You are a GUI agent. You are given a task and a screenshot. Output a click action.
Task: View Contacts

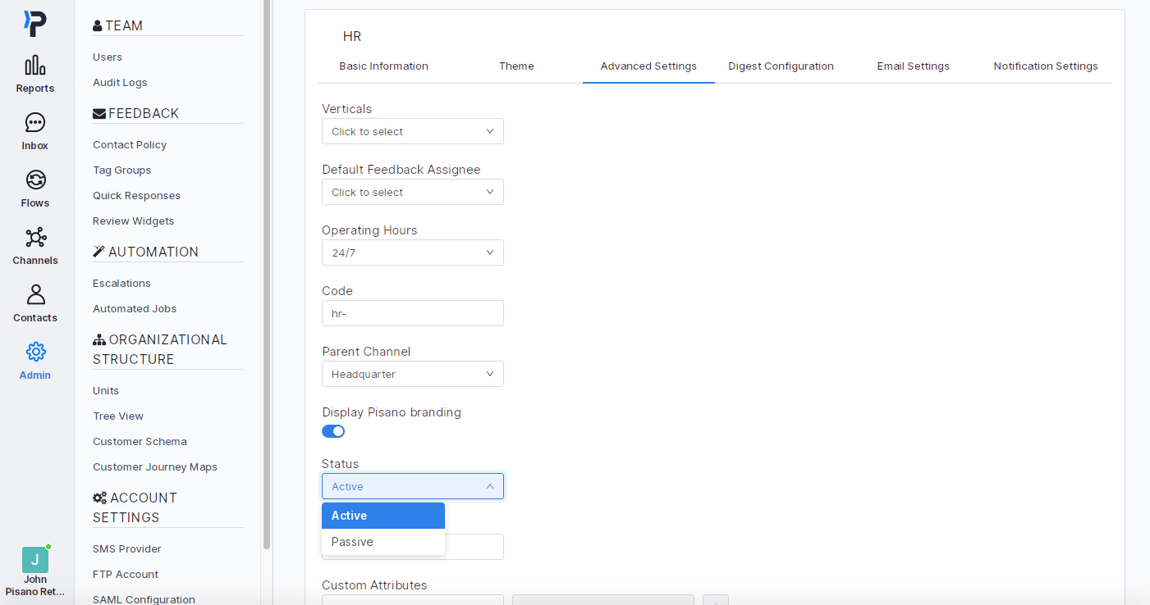[x=34, y=302]
